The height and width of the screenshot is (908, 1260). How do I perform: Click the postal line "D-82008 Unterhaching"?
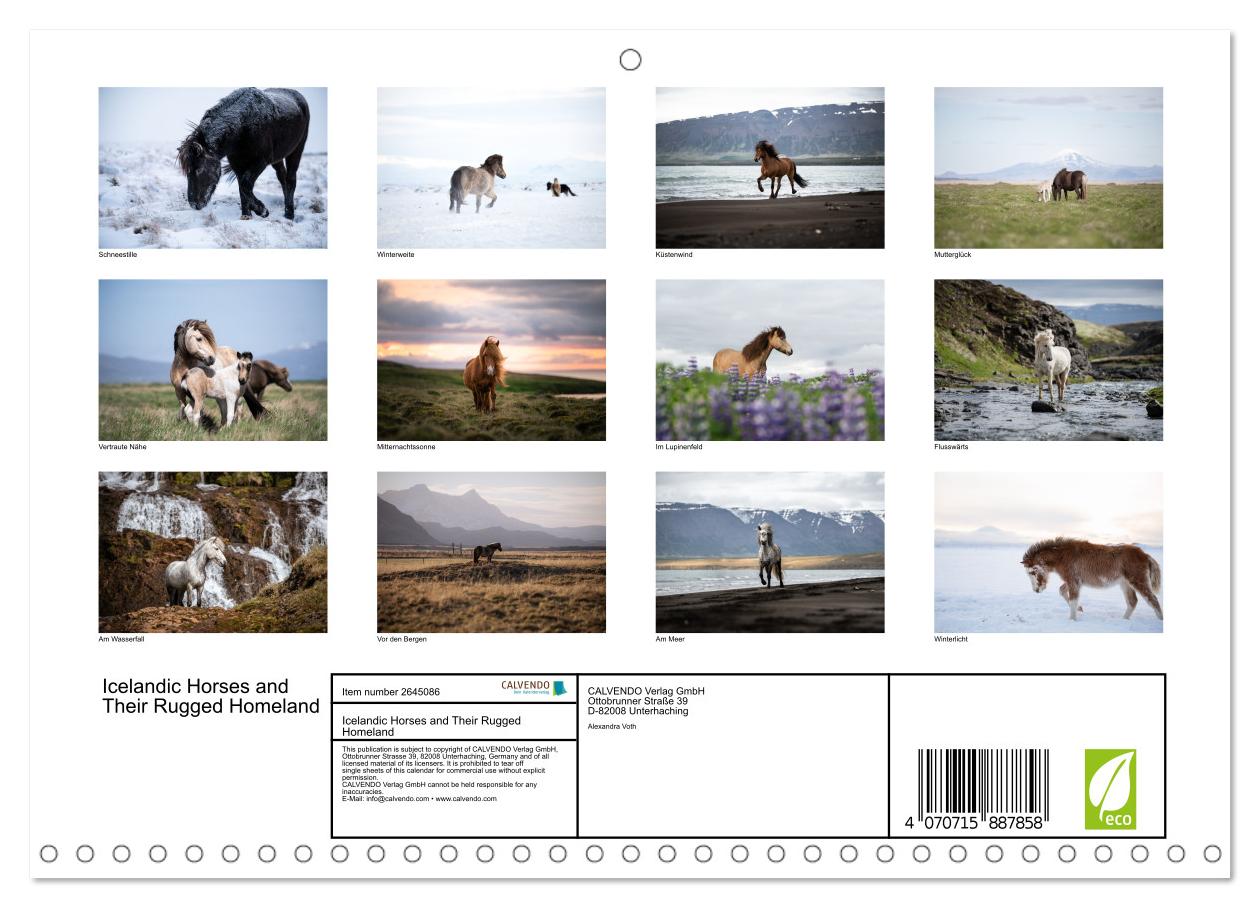tap(638, 711)
